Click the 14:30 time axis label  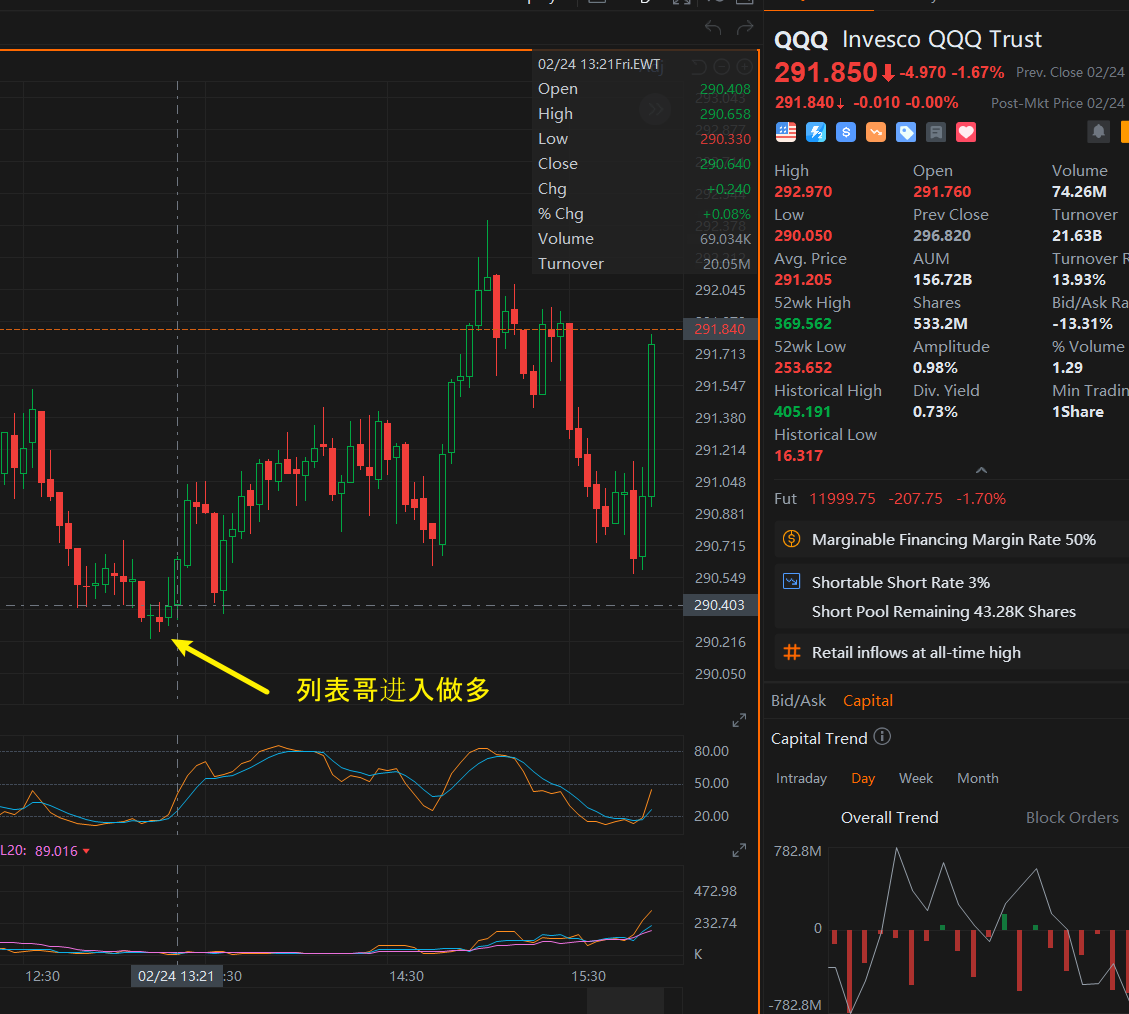(x=406, y=976)
